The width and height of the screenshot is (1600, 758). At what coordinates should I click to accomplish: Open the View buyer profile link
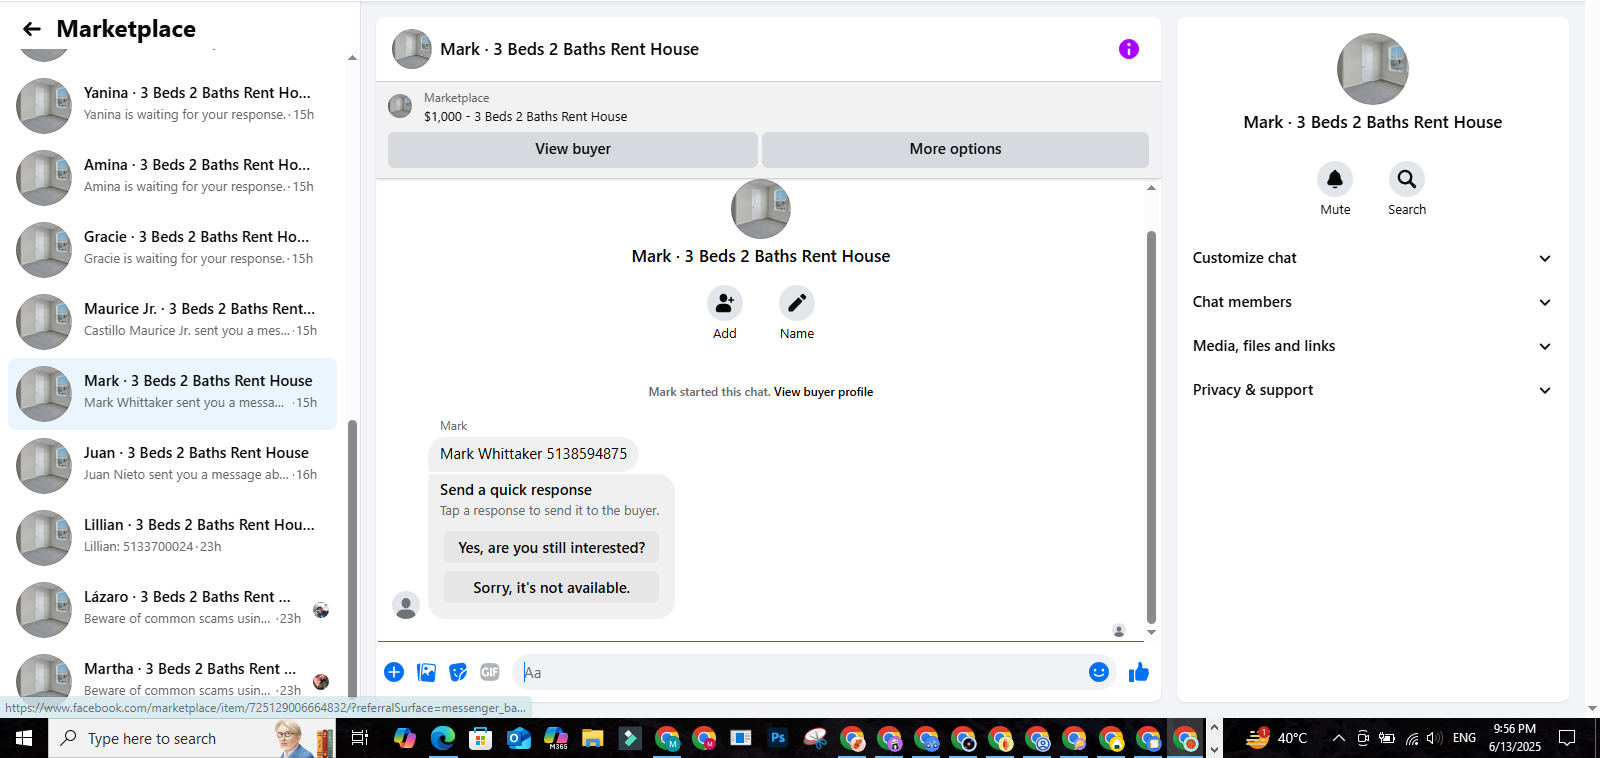pyautogui.click(x=823, y=392)
